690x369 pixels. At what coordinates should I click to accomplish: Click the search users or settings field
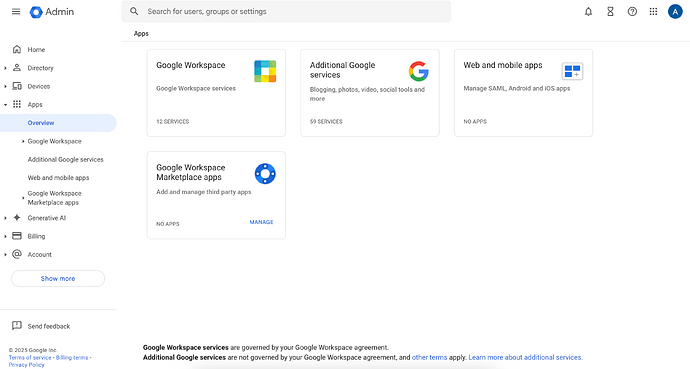click(286, 11)
